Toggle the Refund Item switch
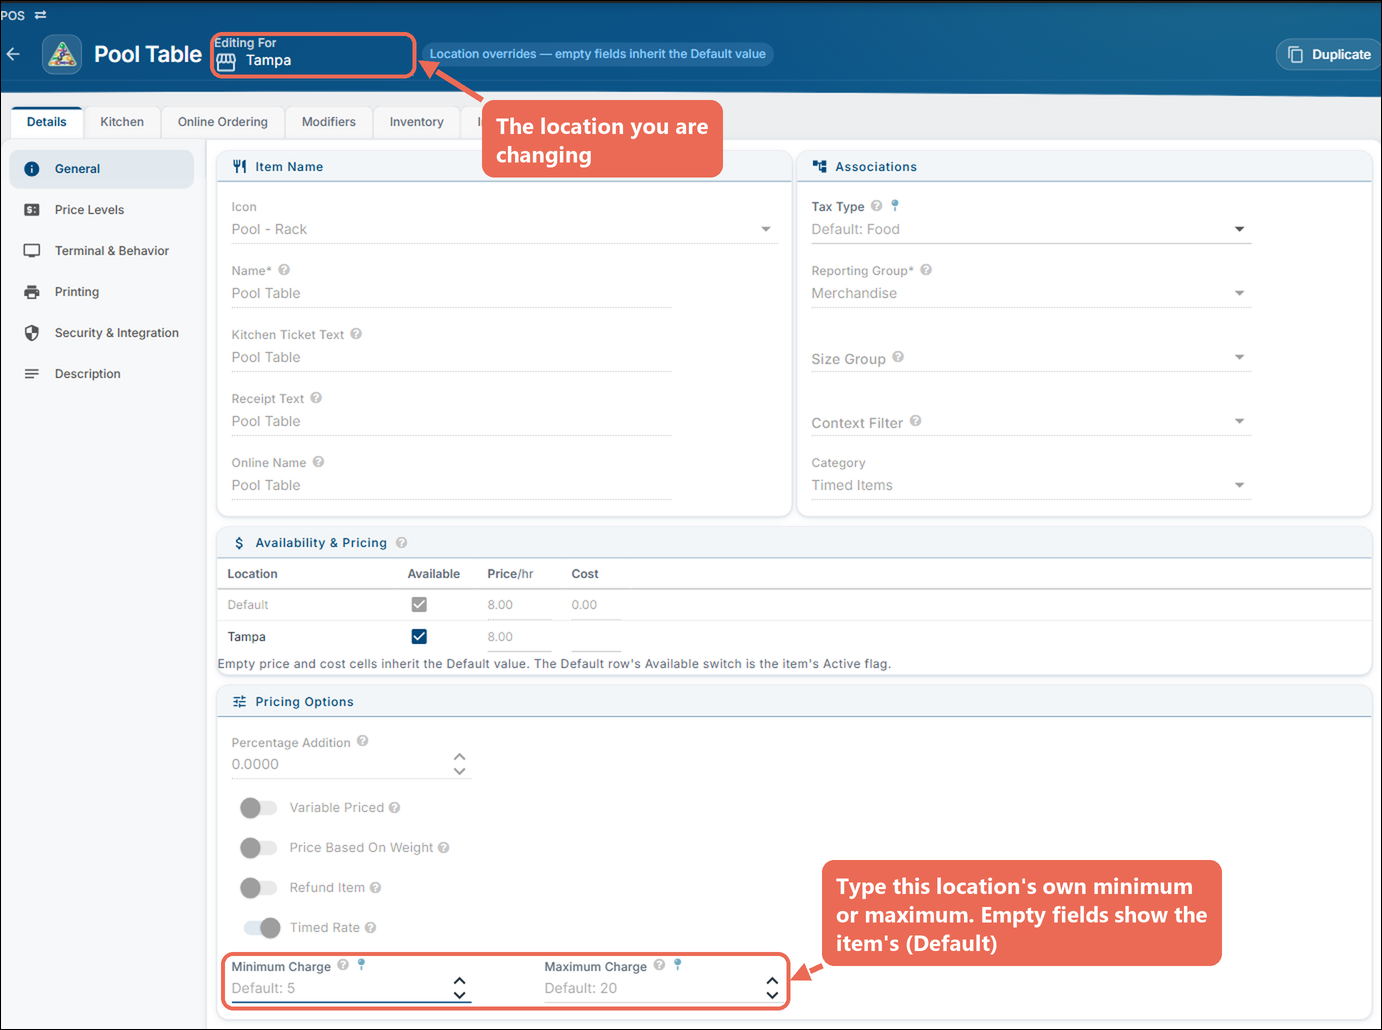The height and width of the screenshot is (1030, 1382). (x=258, y=888)
